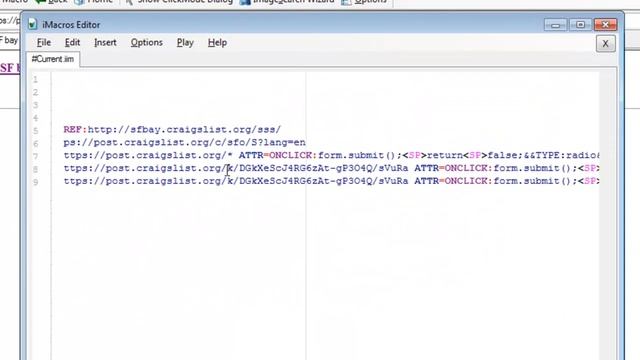Minimize the iMacros Editor window
The width and height of the screenshot is (640, 360).
tap(556, 25)
